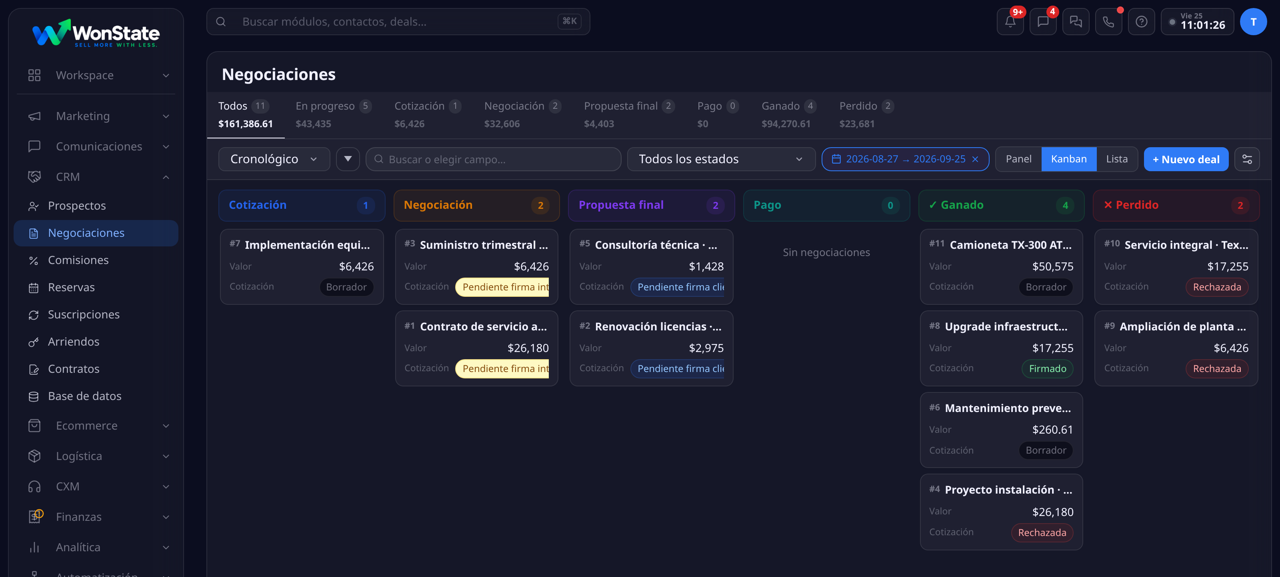Open Comisiones in the sidebar
1280x577 pixels.
coord(96,260)
